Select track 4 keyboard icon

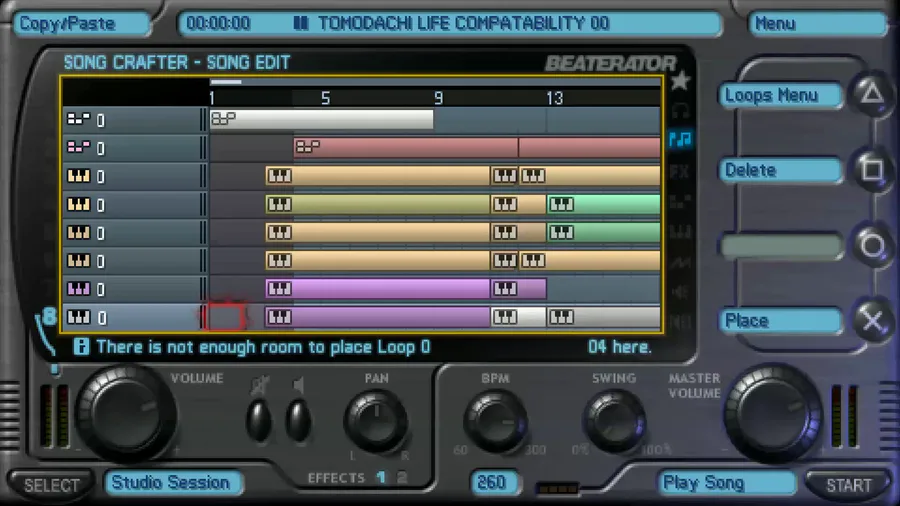(x=79, y=204)
